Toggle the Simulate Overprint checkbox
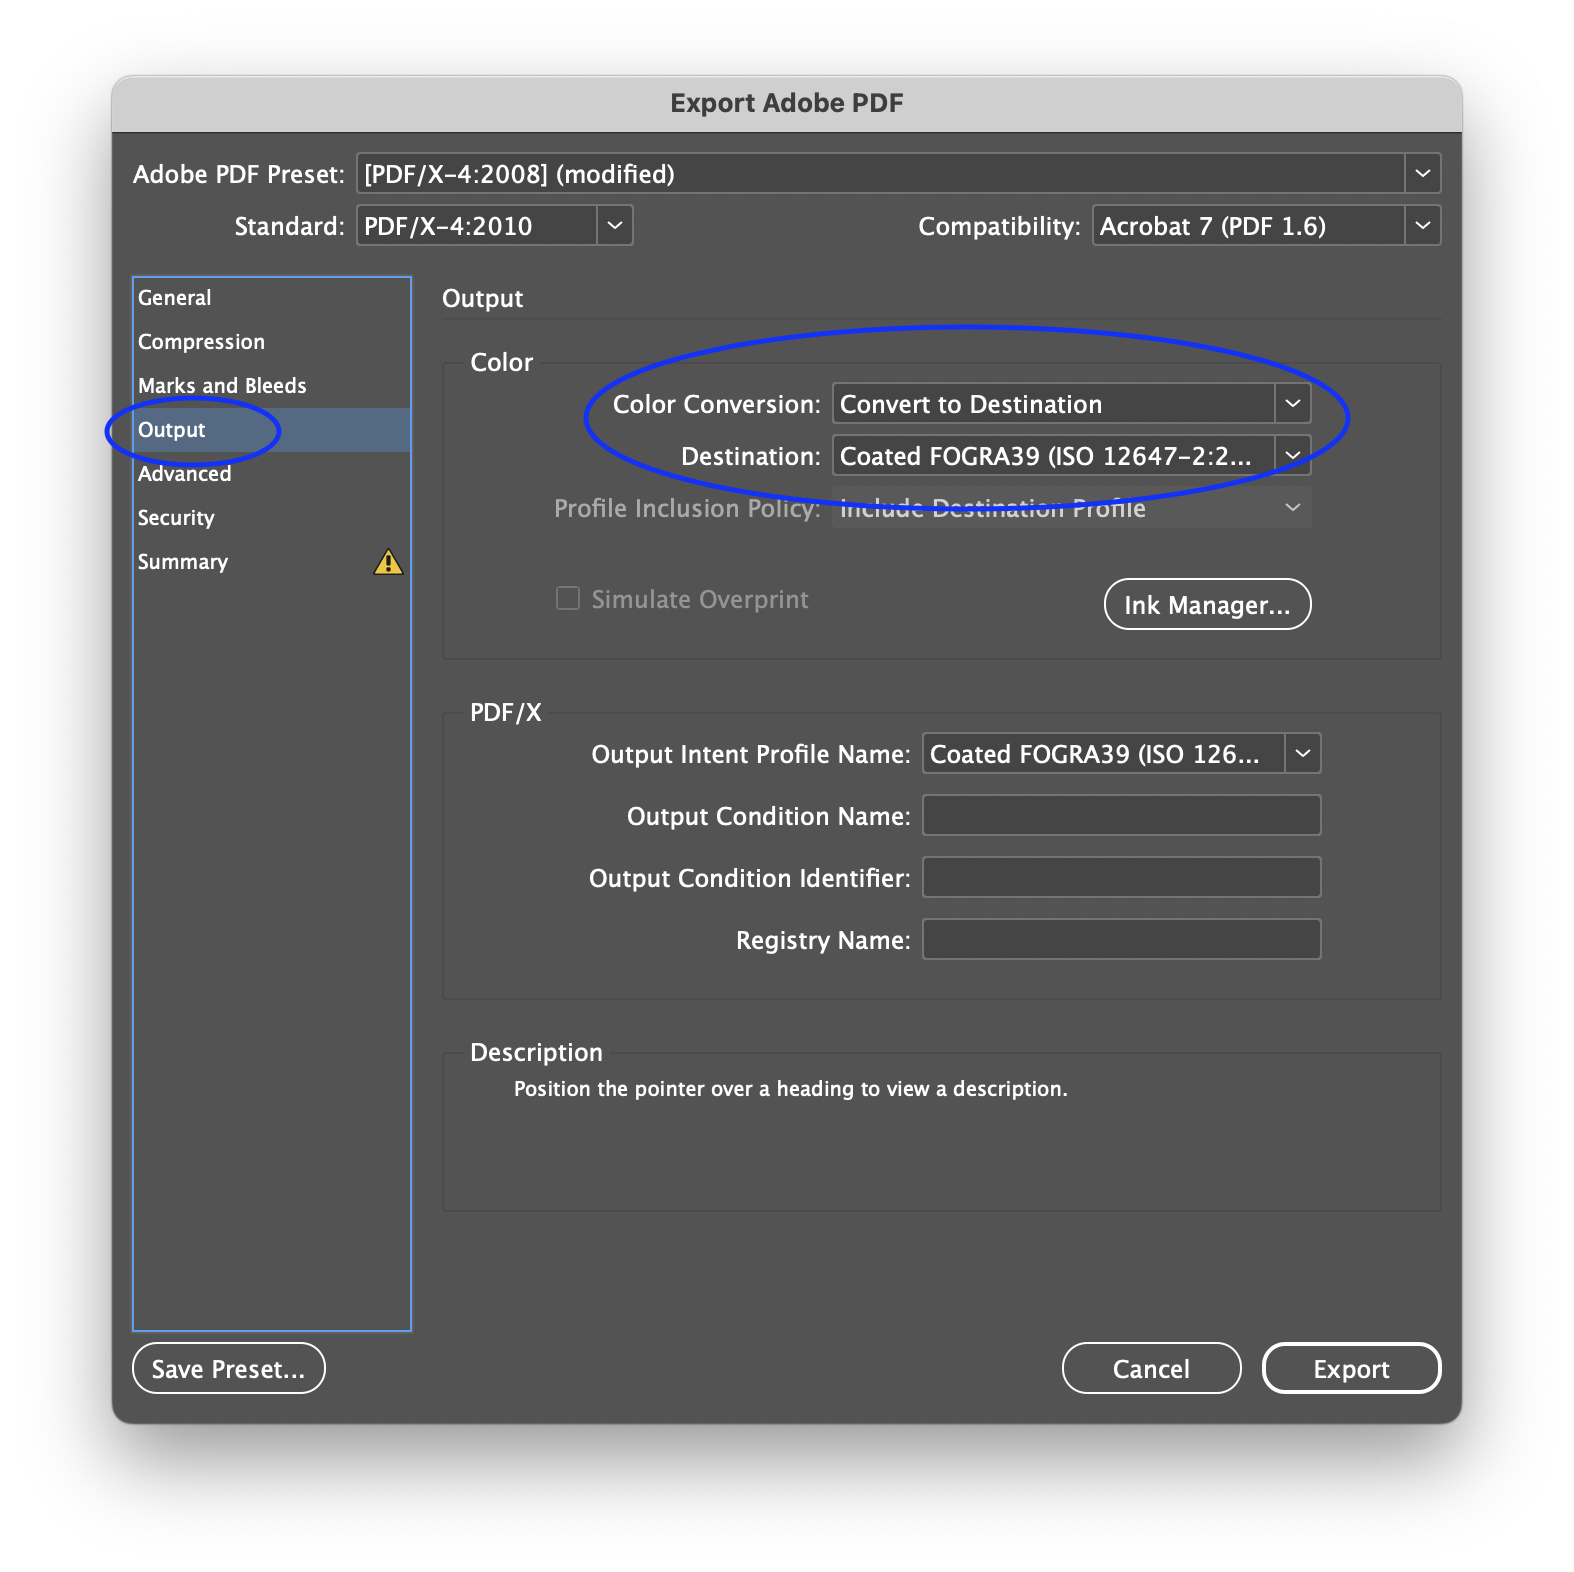This screenshot has height=1572, width=1574. (x=568, y=599)
